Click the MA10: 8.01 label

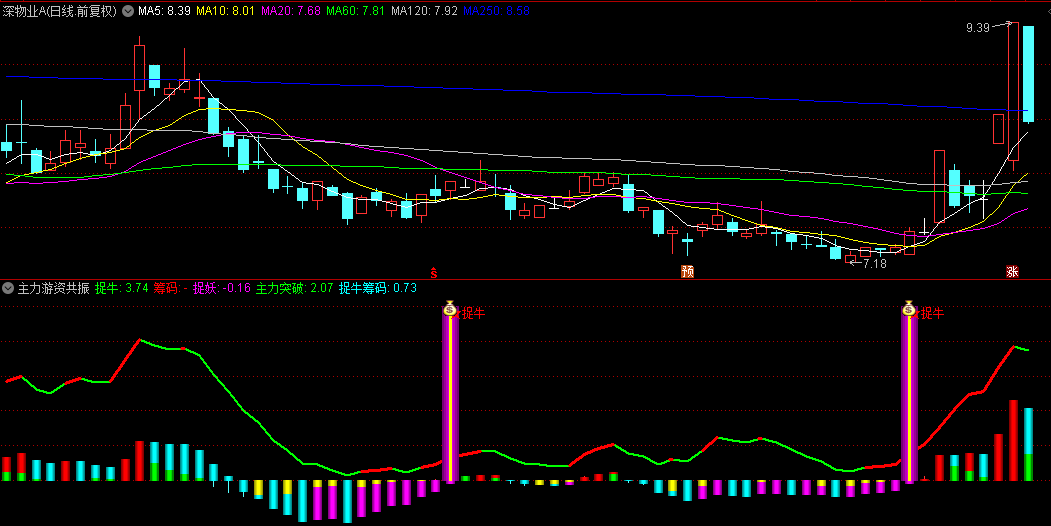[x=225, y=11]
